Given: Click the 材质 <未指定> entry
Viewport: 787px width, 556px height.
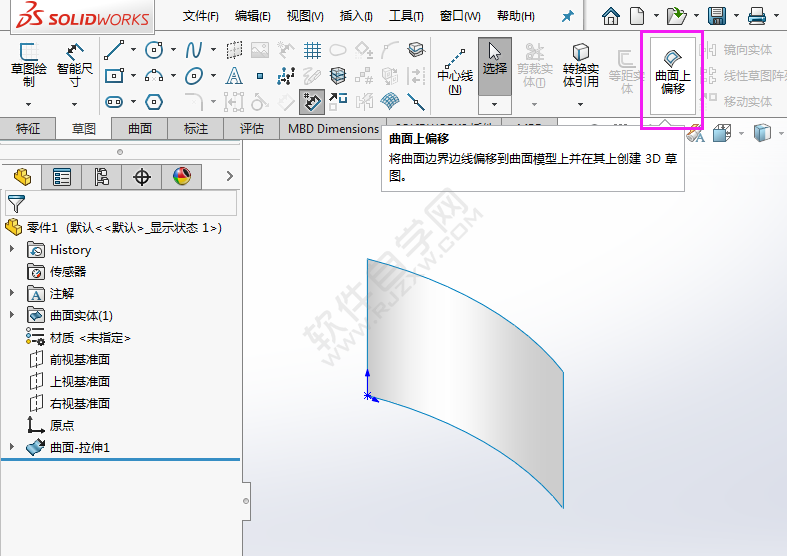Looking at the screenshot, I should tap(90, 338).
